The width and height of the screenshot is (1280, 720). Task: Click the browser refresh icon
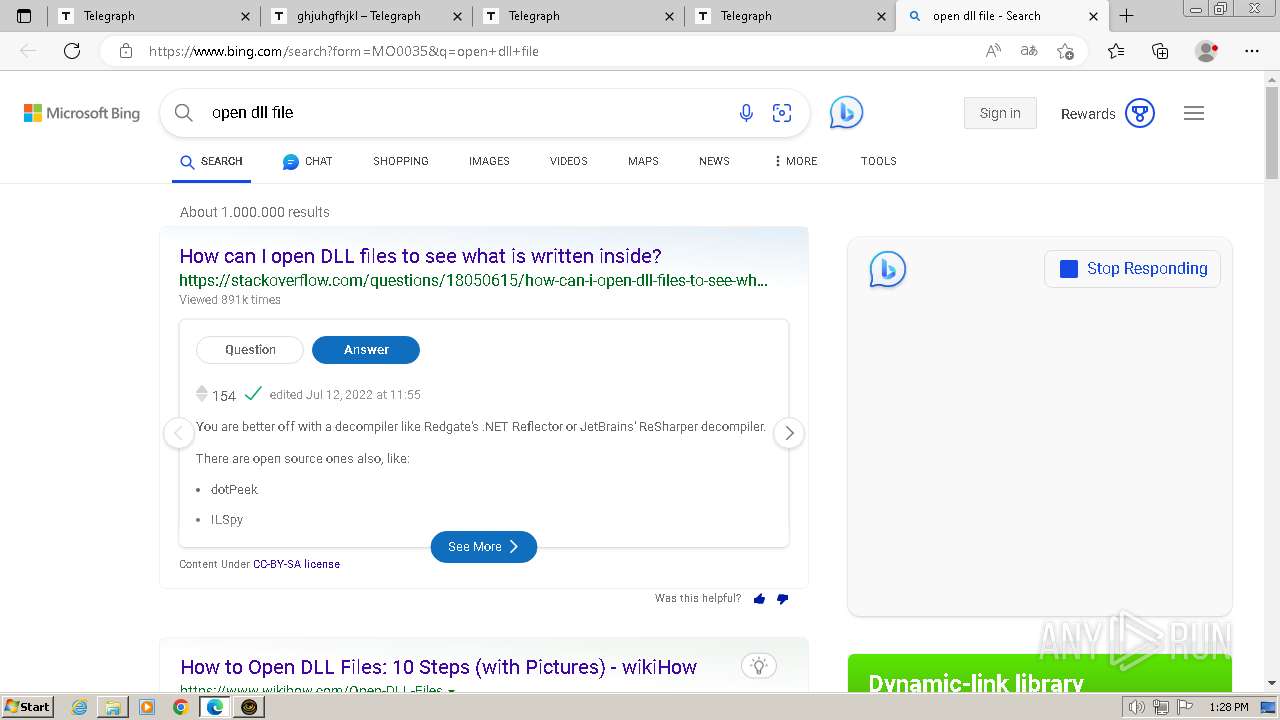tap(72, 51)
